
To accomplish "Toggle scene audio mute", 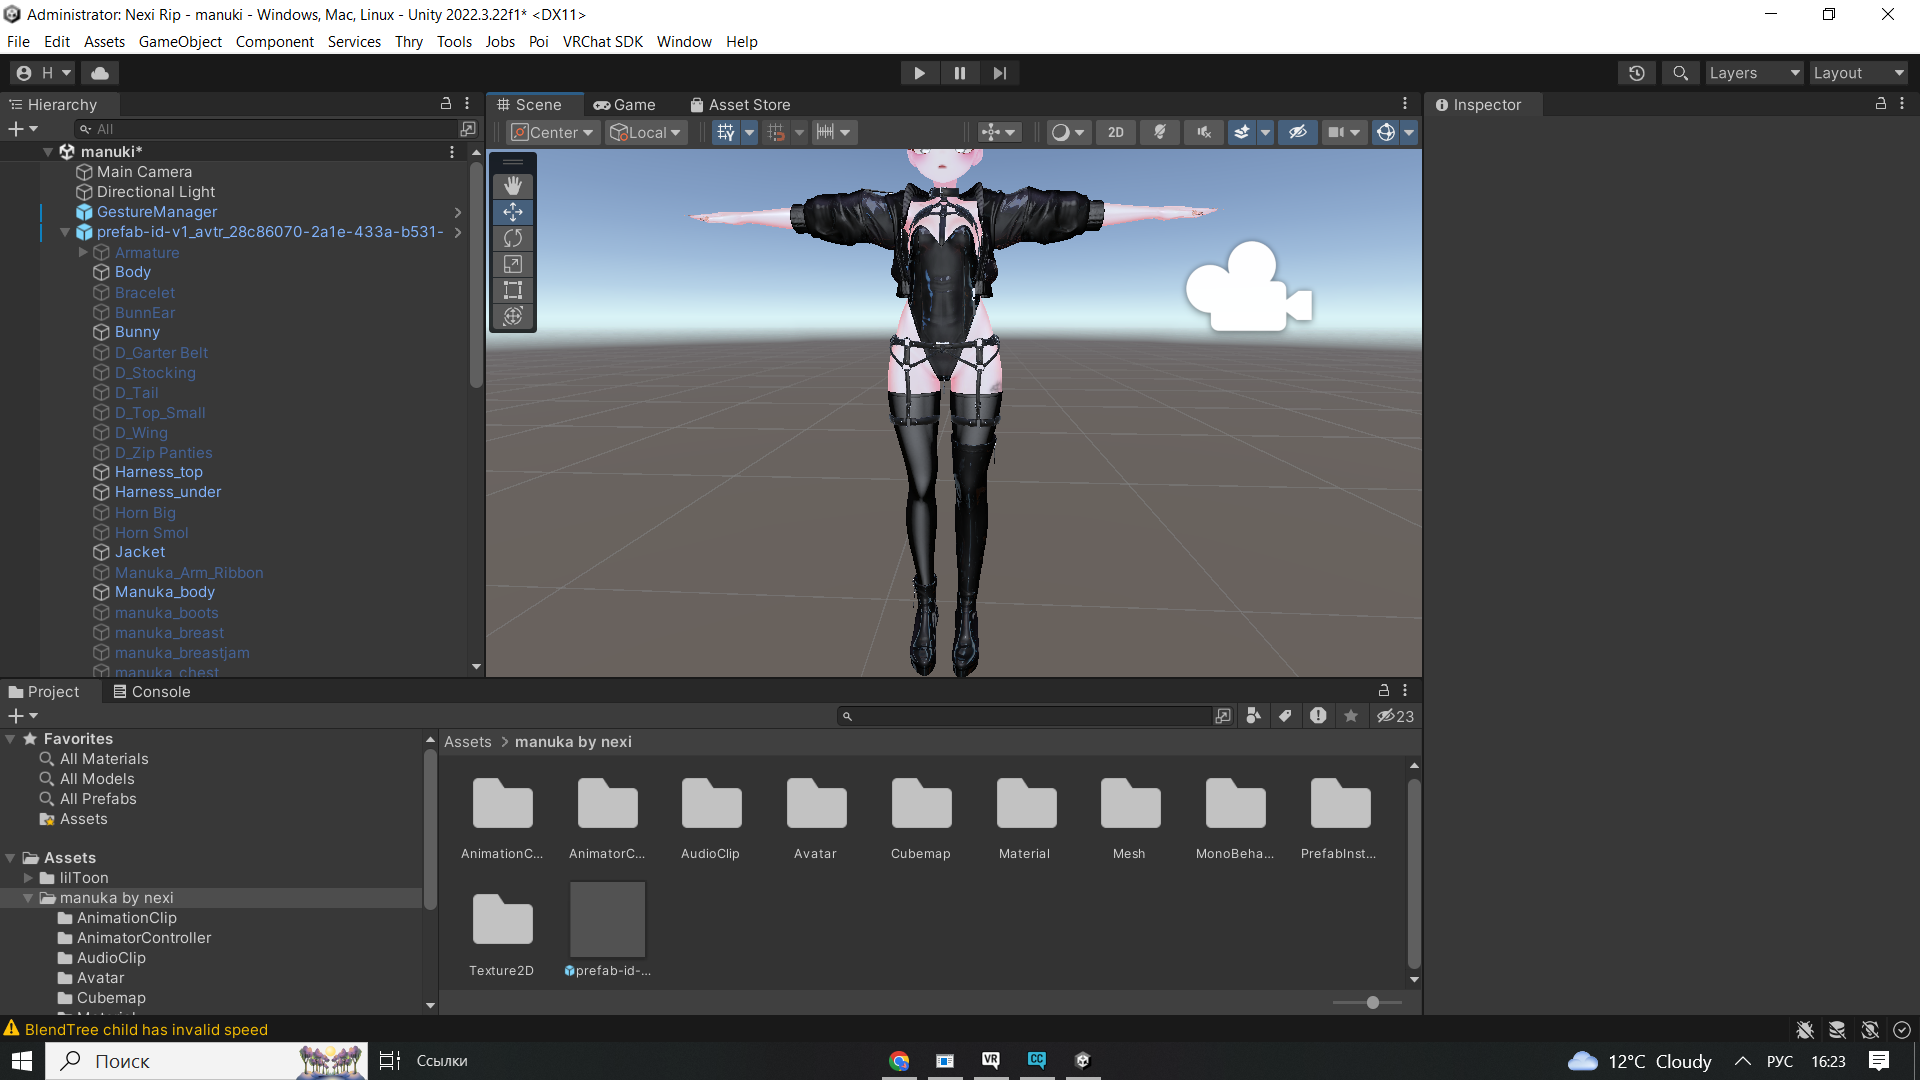I will [1204, 132].
